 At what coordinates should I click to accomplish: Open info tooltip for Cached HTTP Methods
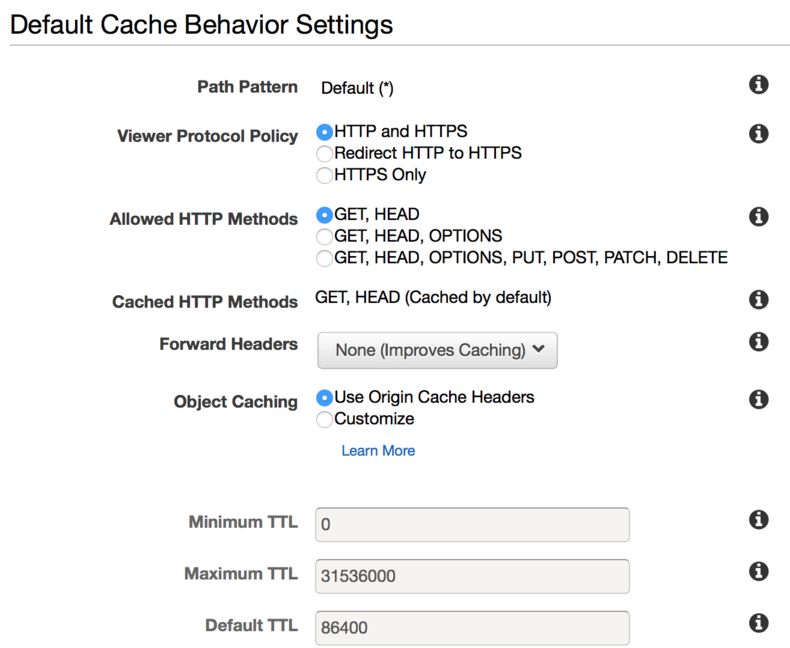758,299
